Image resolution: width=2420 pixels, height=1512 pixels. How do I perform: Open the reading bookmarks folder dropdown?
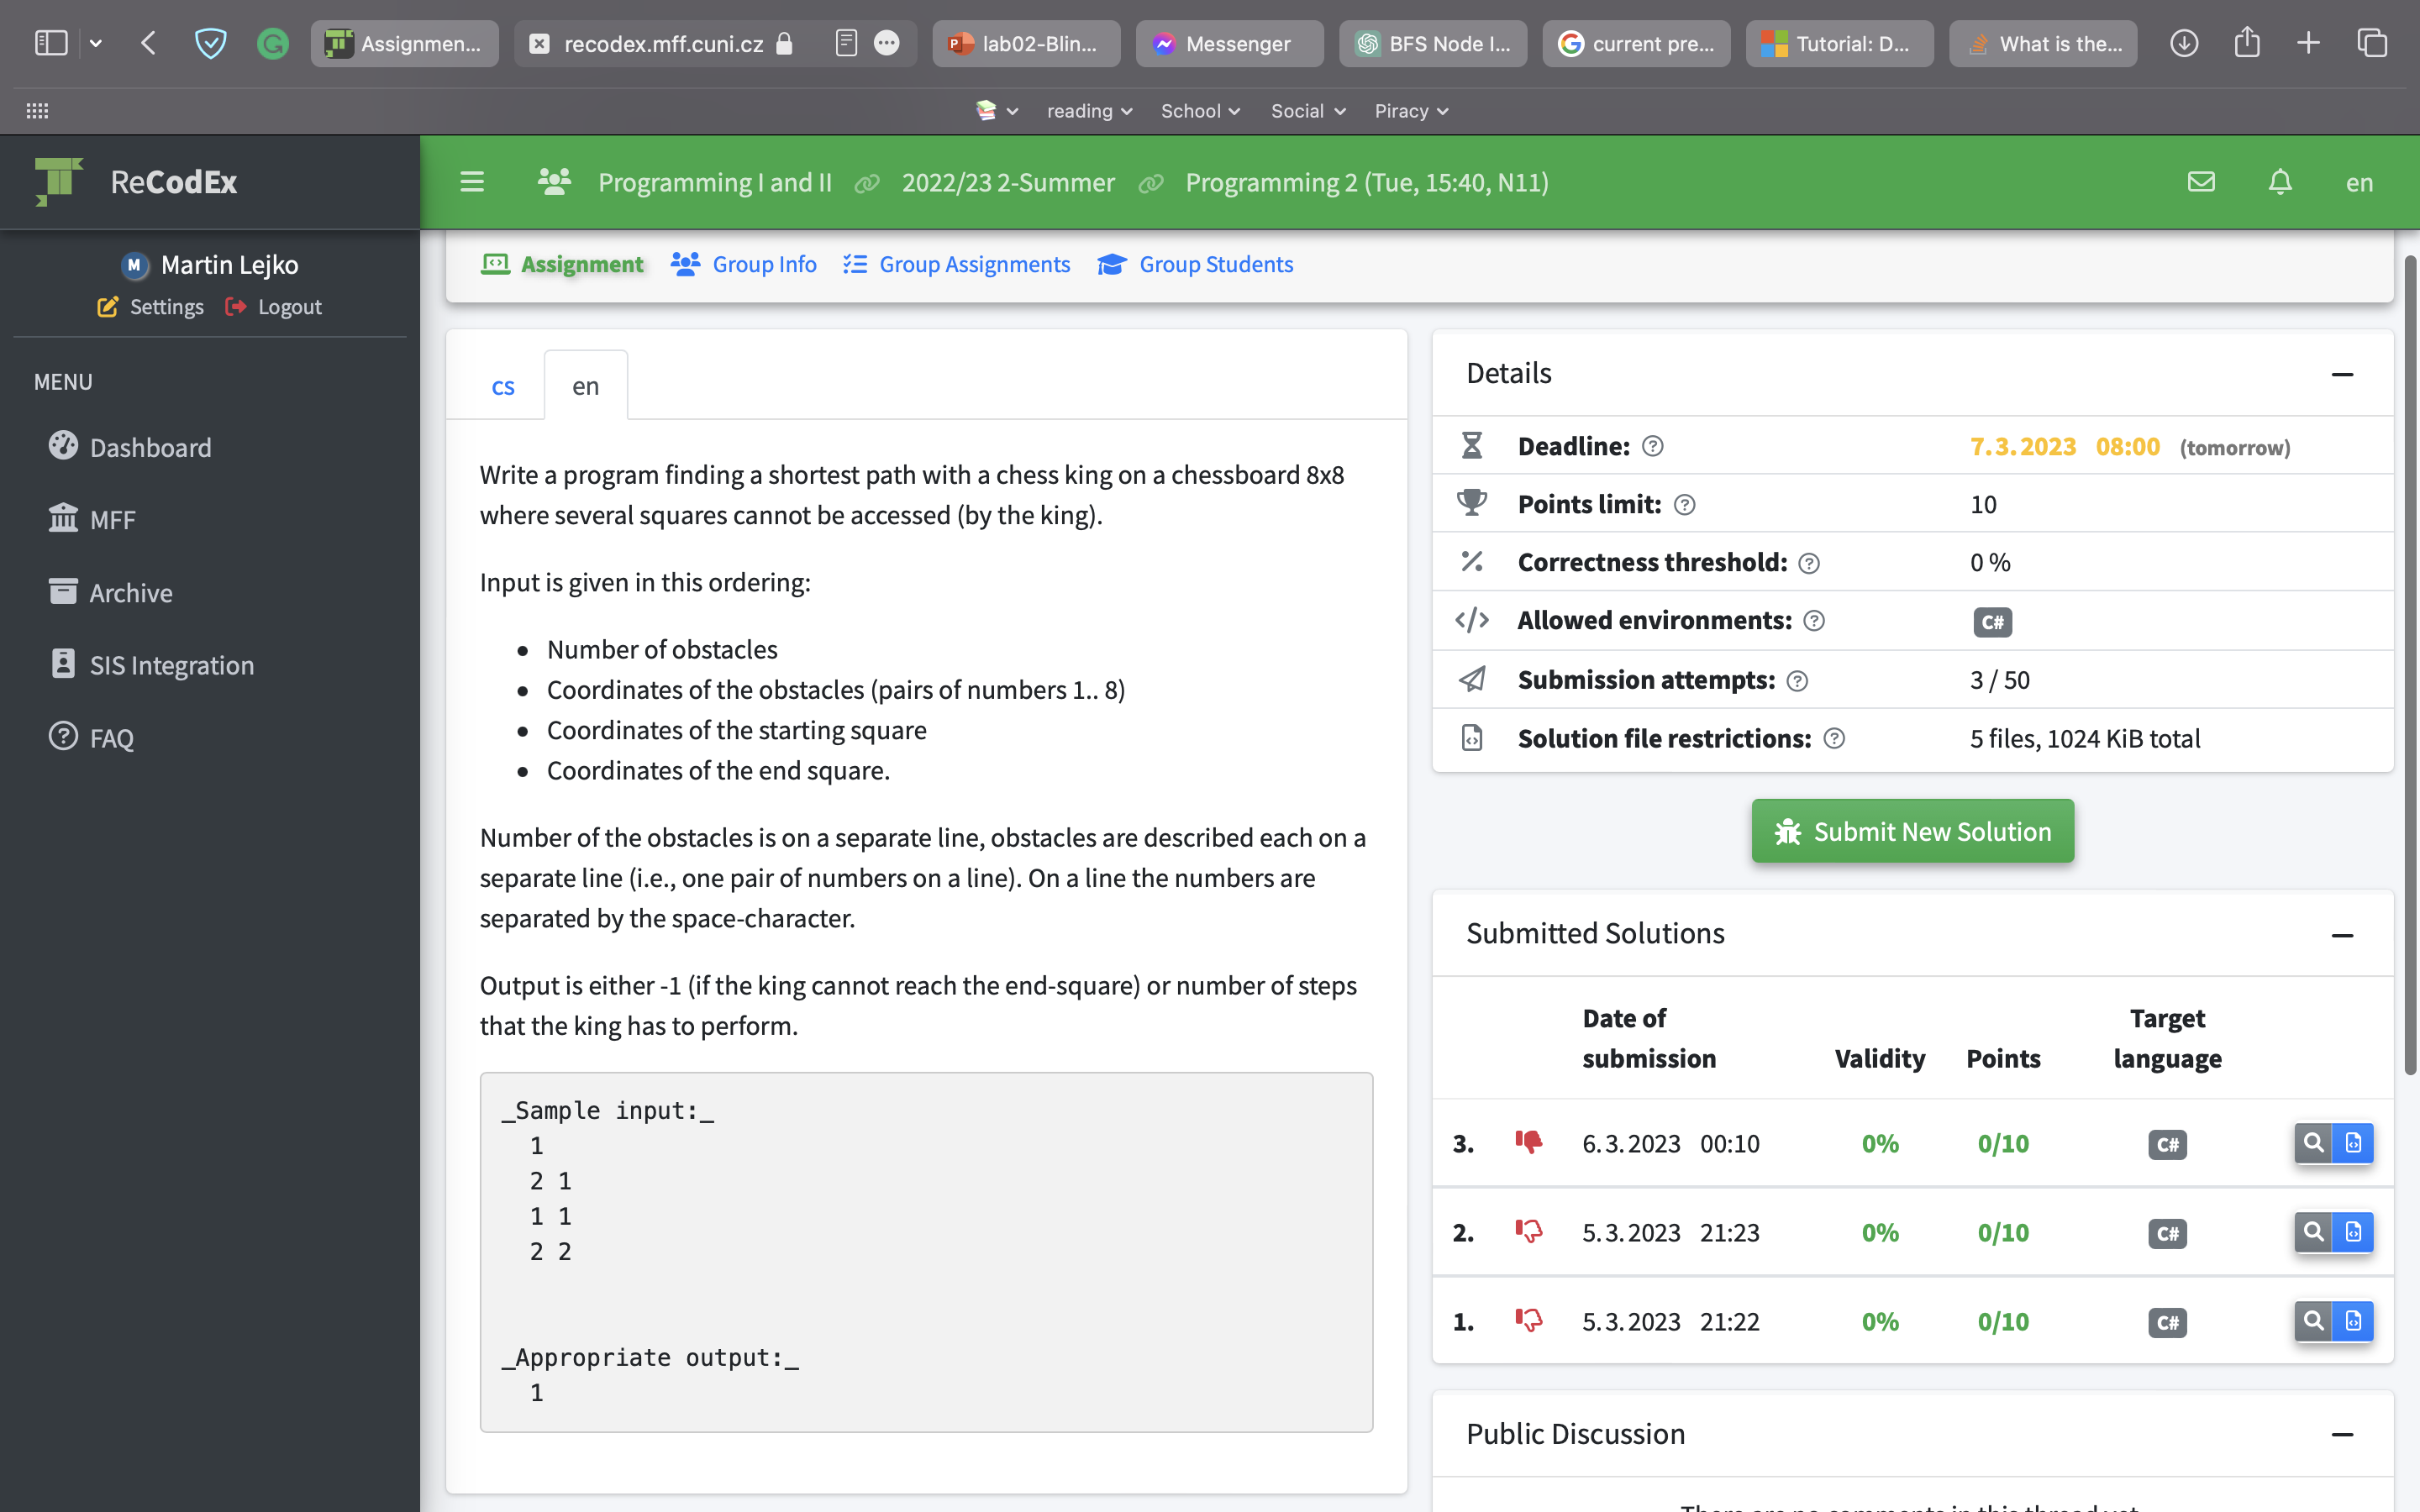pos(1089,111)
